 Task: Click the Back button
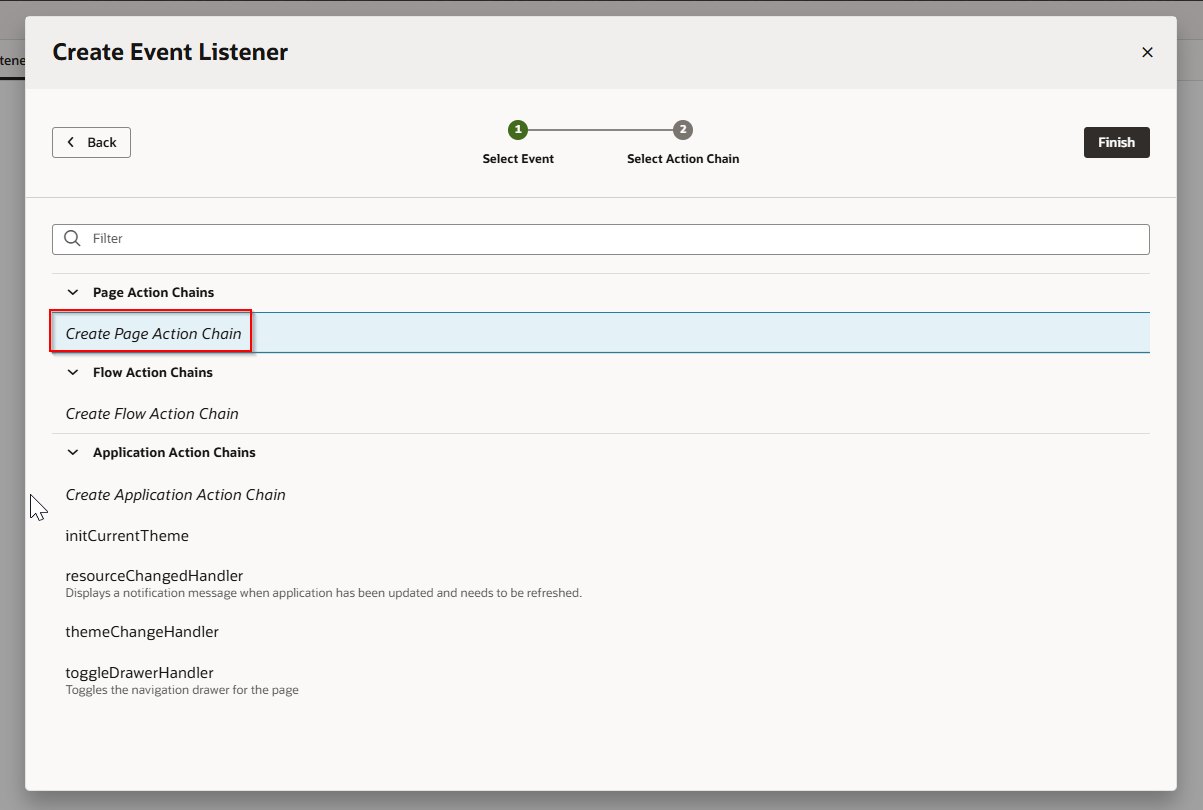tap(91, 142)
